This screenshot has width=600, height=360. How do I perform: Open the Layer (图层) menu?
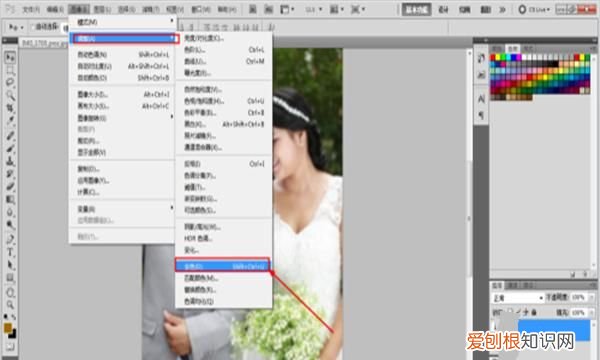102,9
